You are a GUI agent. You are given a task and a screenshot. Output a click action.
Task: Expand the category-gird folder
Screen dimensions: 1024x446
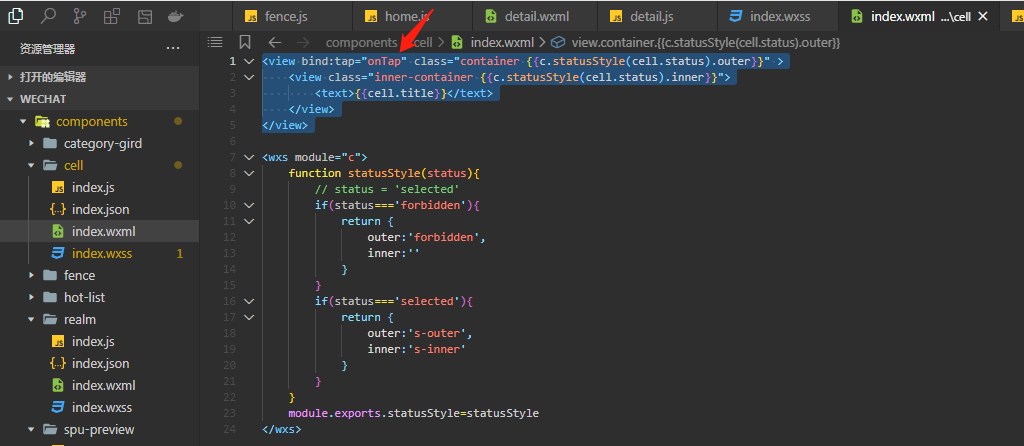[32, 143]
